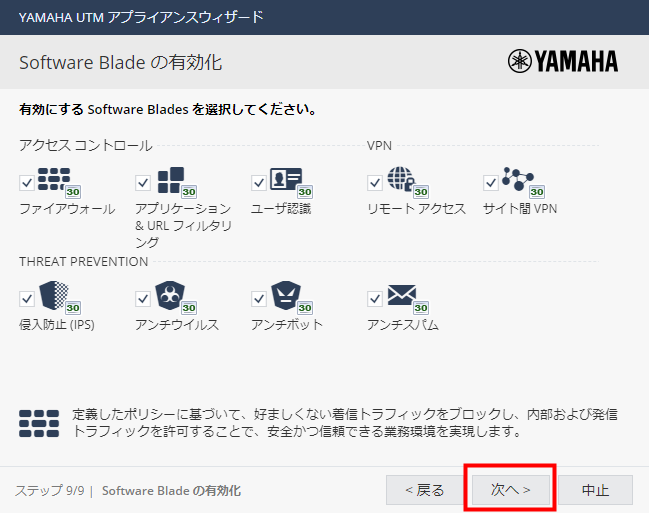Viewport: 649px width, 513px height.
Task: Go back with the < 戻る button
Action: 425,490
